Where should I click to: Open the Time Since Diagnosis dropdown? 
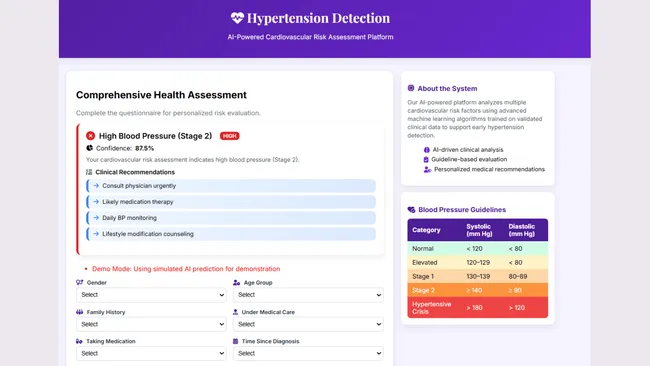point(308,354)
